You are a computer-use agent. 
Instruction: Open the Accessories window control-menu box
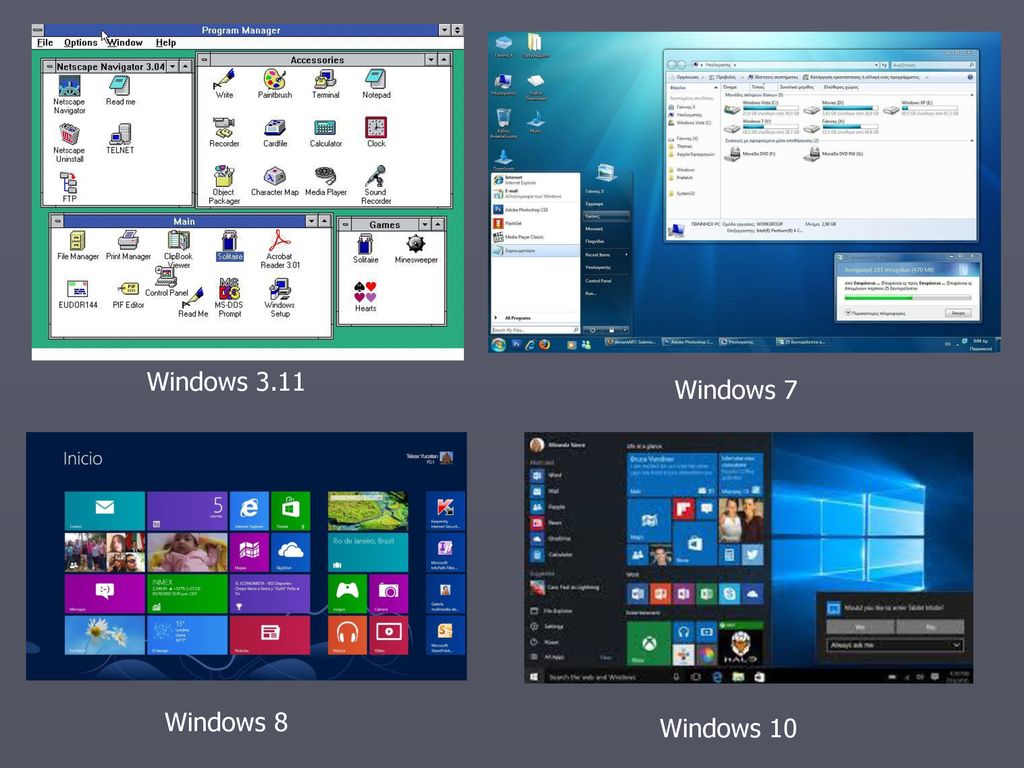pyautogui.click(x=204, y=59)
